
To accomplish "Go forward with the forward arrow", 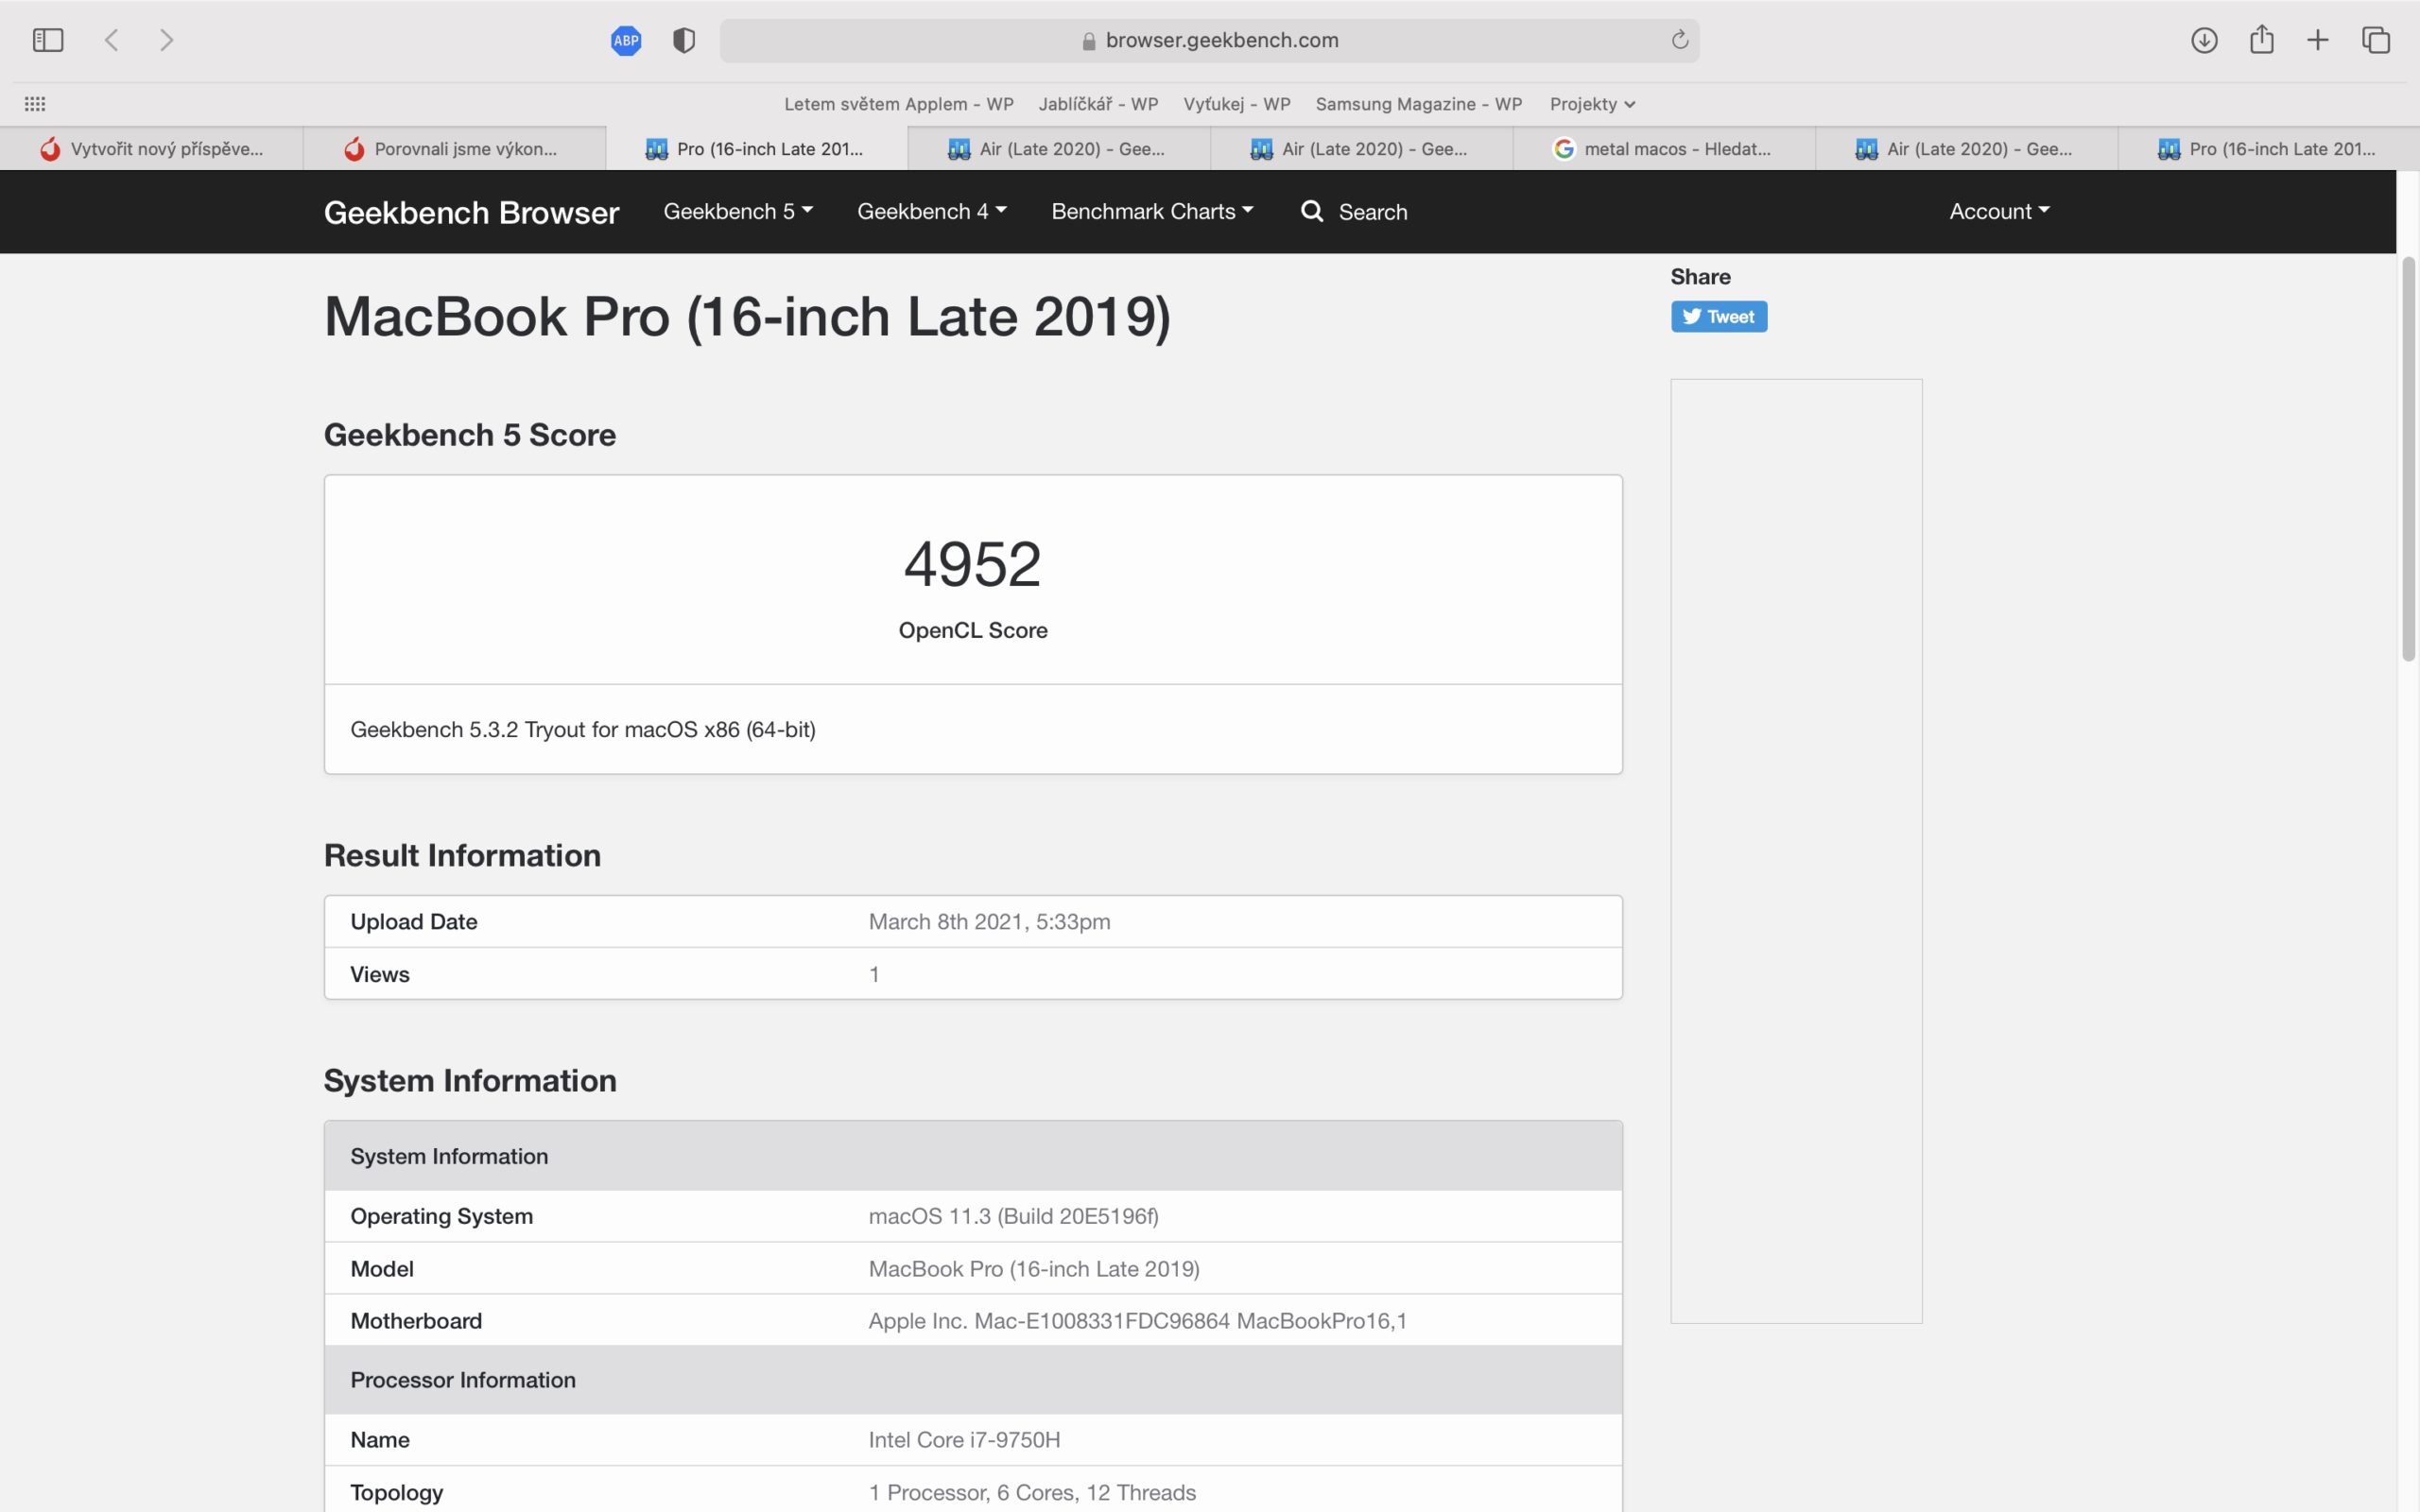I will pos(167,40).
